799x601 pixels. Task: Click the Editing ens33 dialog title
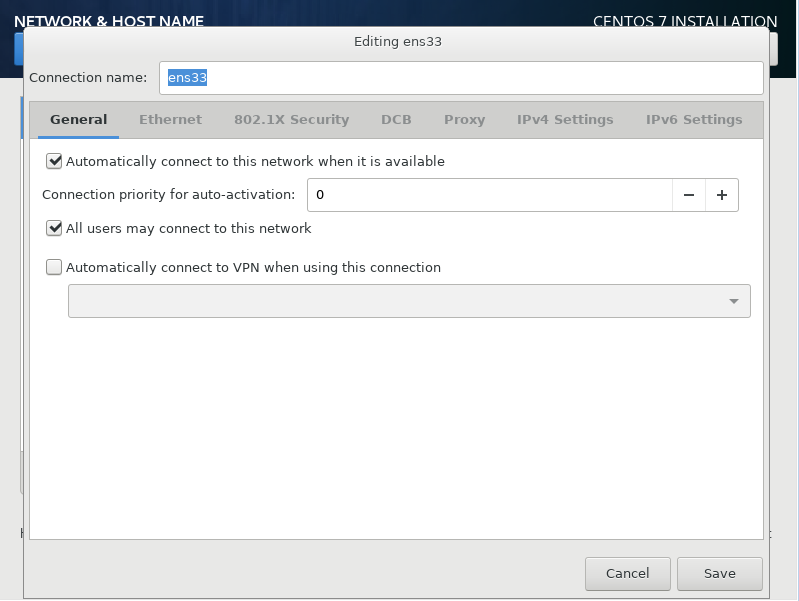(397, 41)
